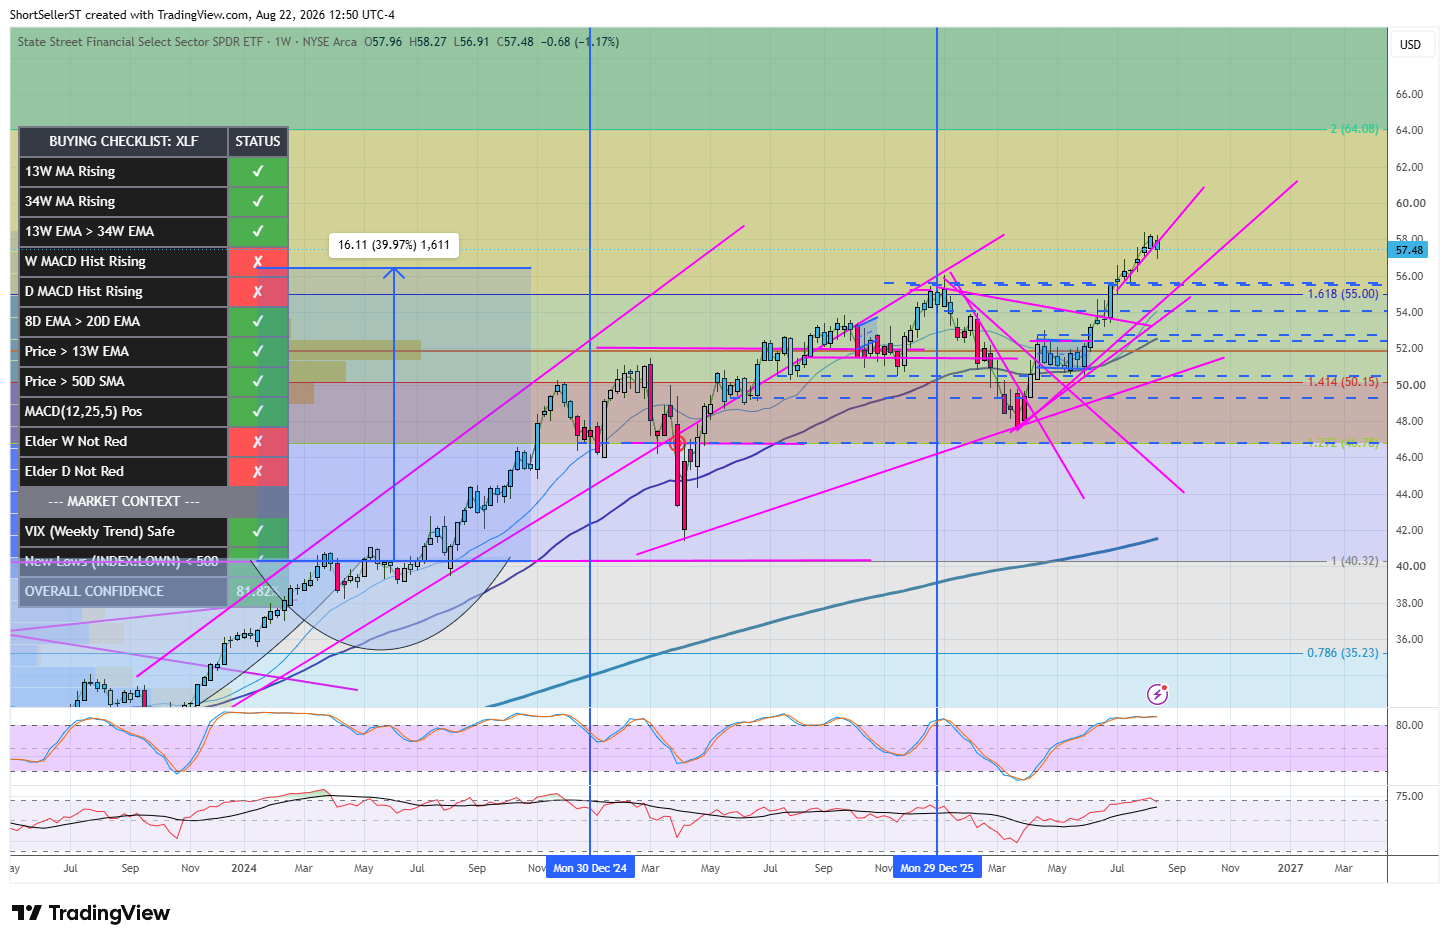Click the 44.00 price axis label
1449x943 pixels.
tap(1409, 494)
